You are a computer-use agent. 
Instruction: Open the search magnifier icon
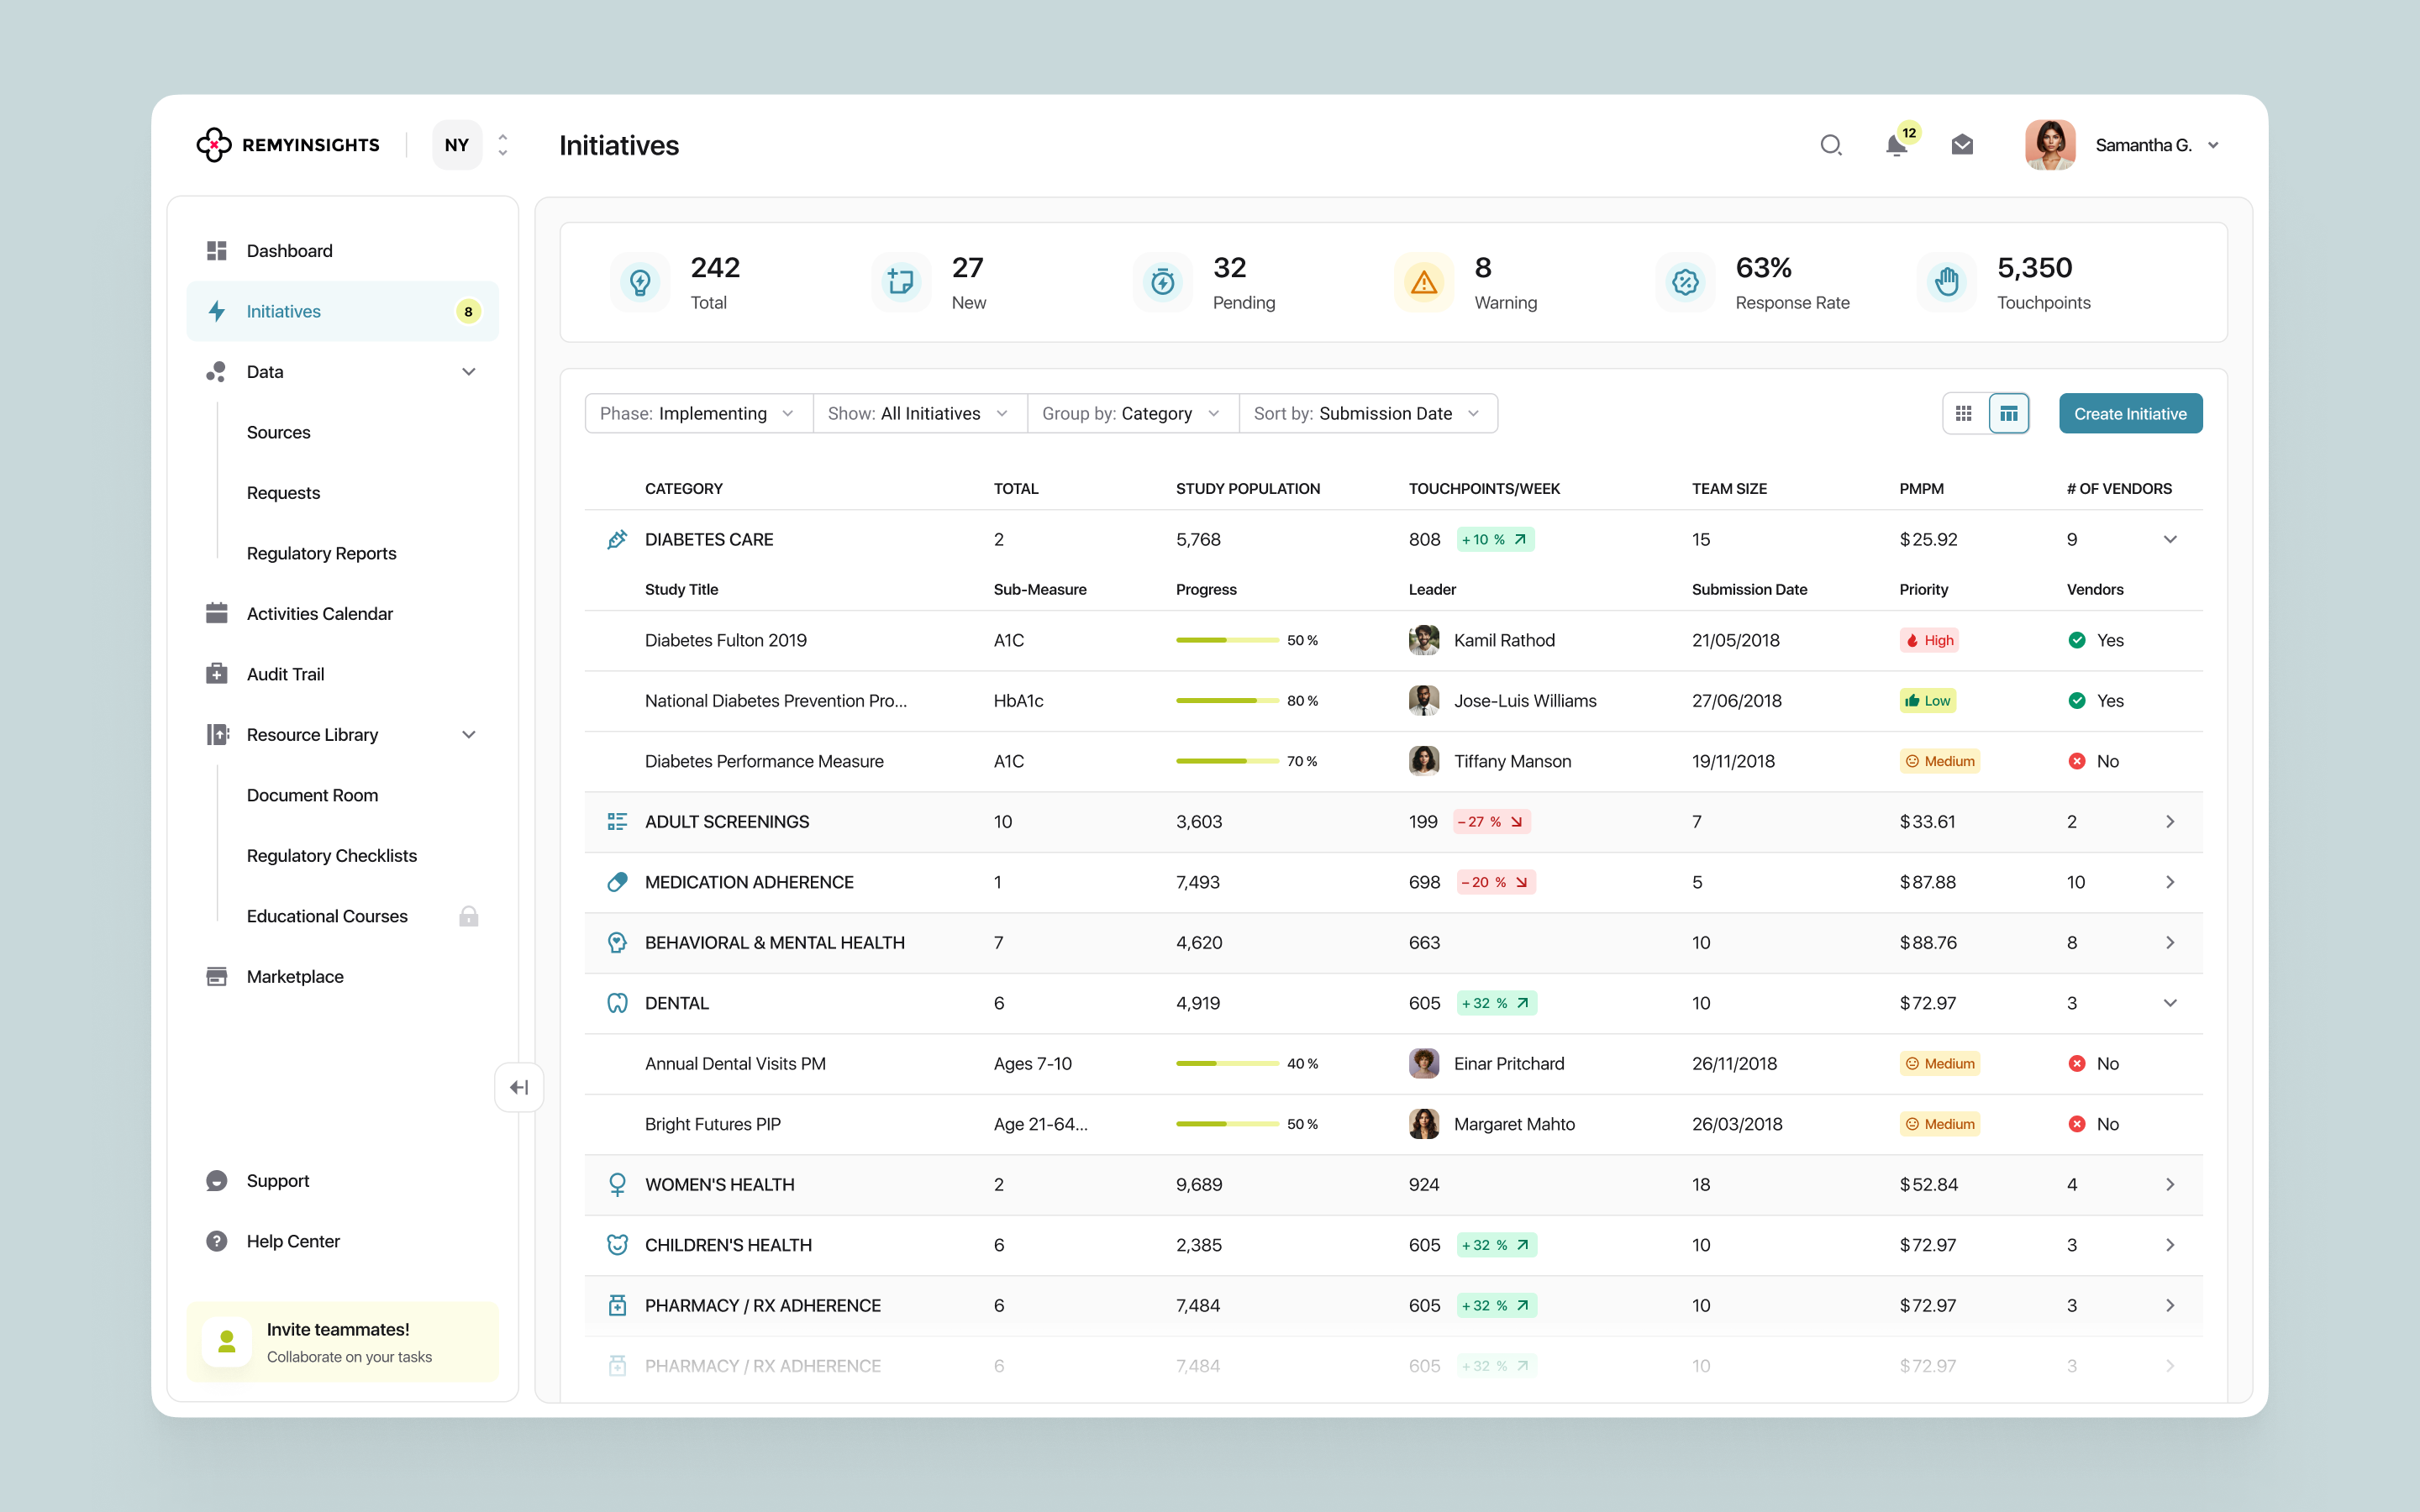(1830, 145)
